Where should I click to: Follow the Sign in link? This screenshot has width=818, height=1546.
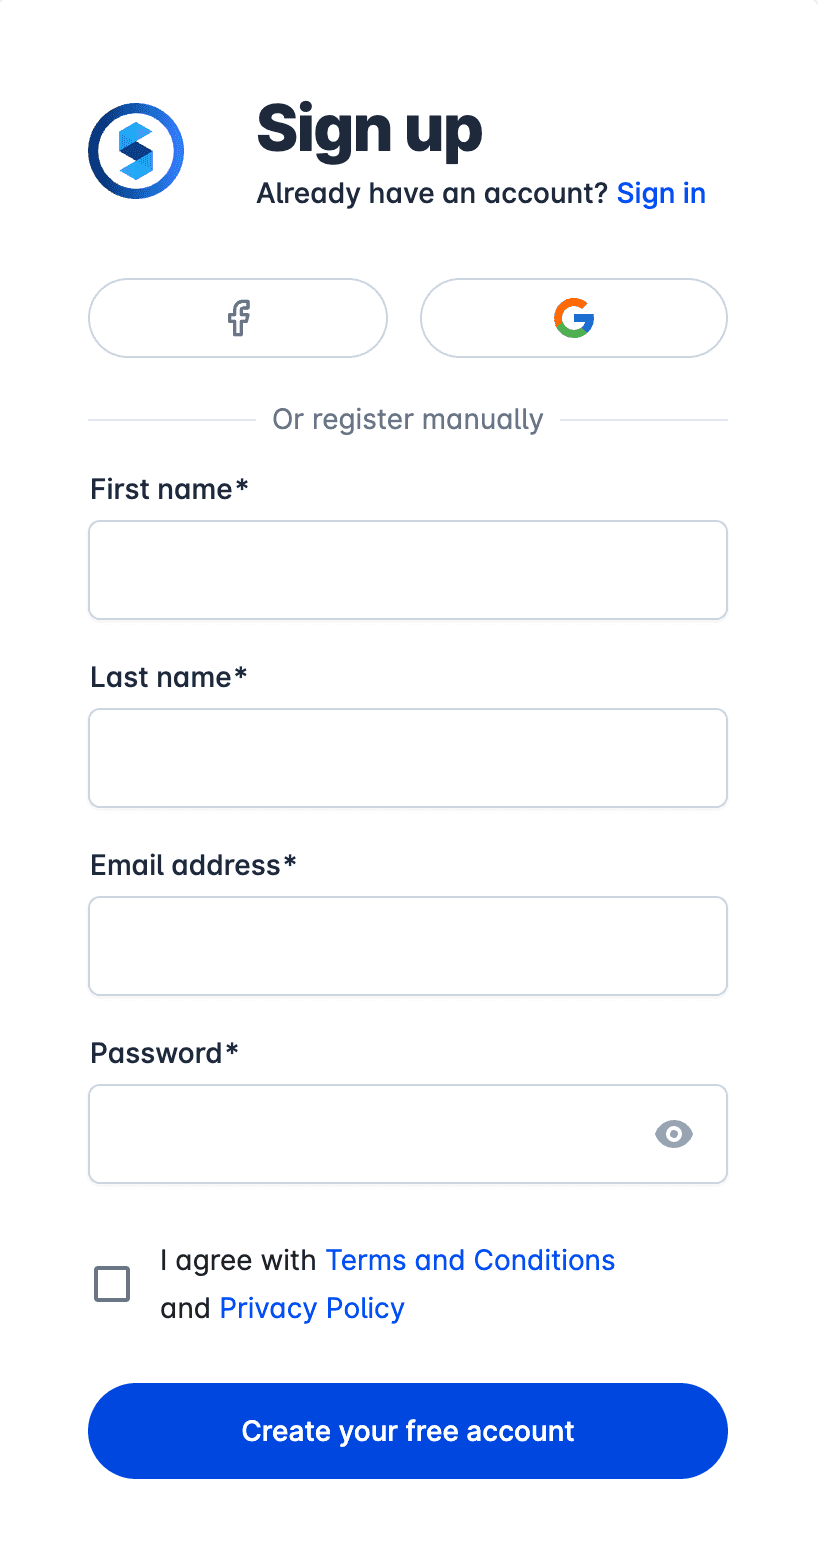tap(661, 193)
